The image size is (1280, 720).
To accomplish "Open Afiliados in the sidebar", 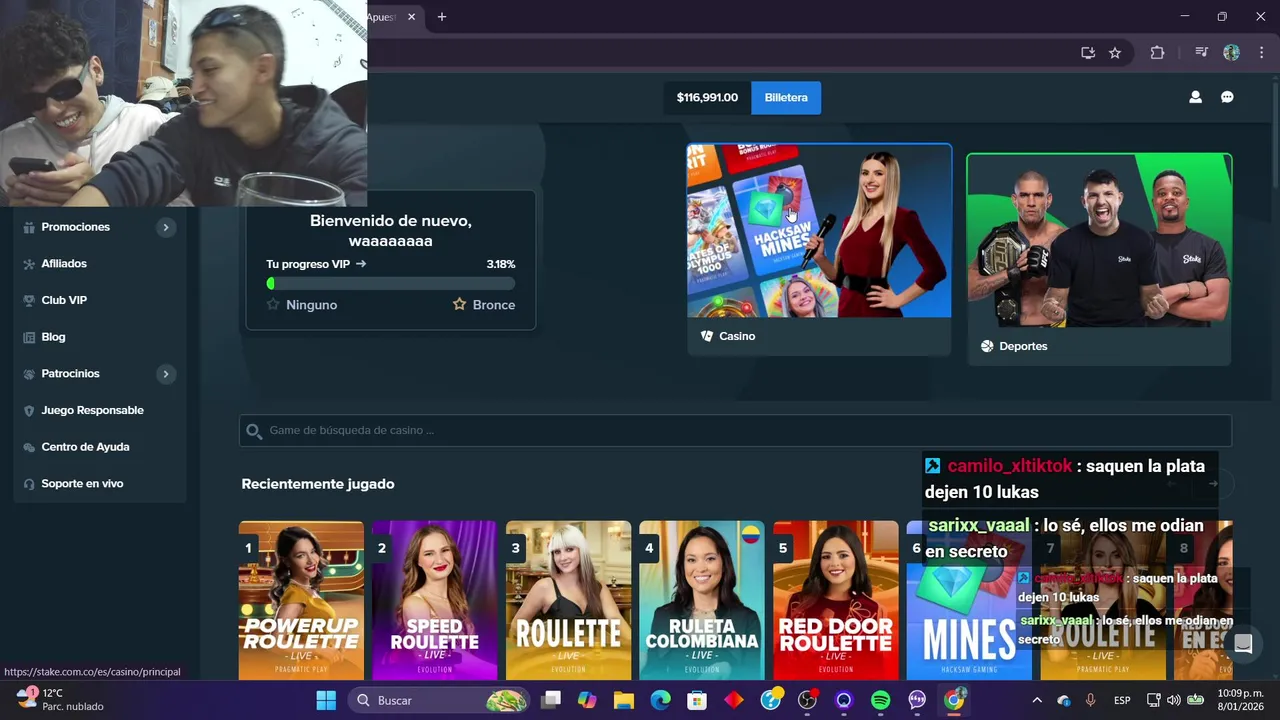I will [x=64, y=264].
